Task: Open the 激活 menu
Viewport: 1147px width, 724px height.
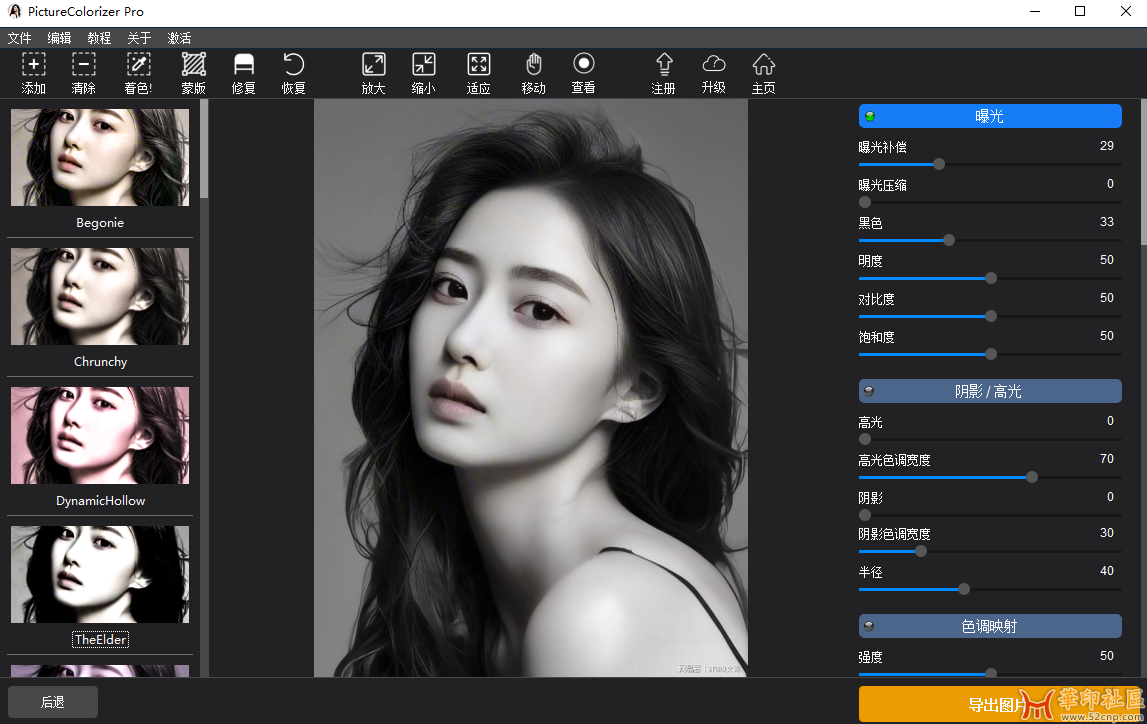Action: 179,38
